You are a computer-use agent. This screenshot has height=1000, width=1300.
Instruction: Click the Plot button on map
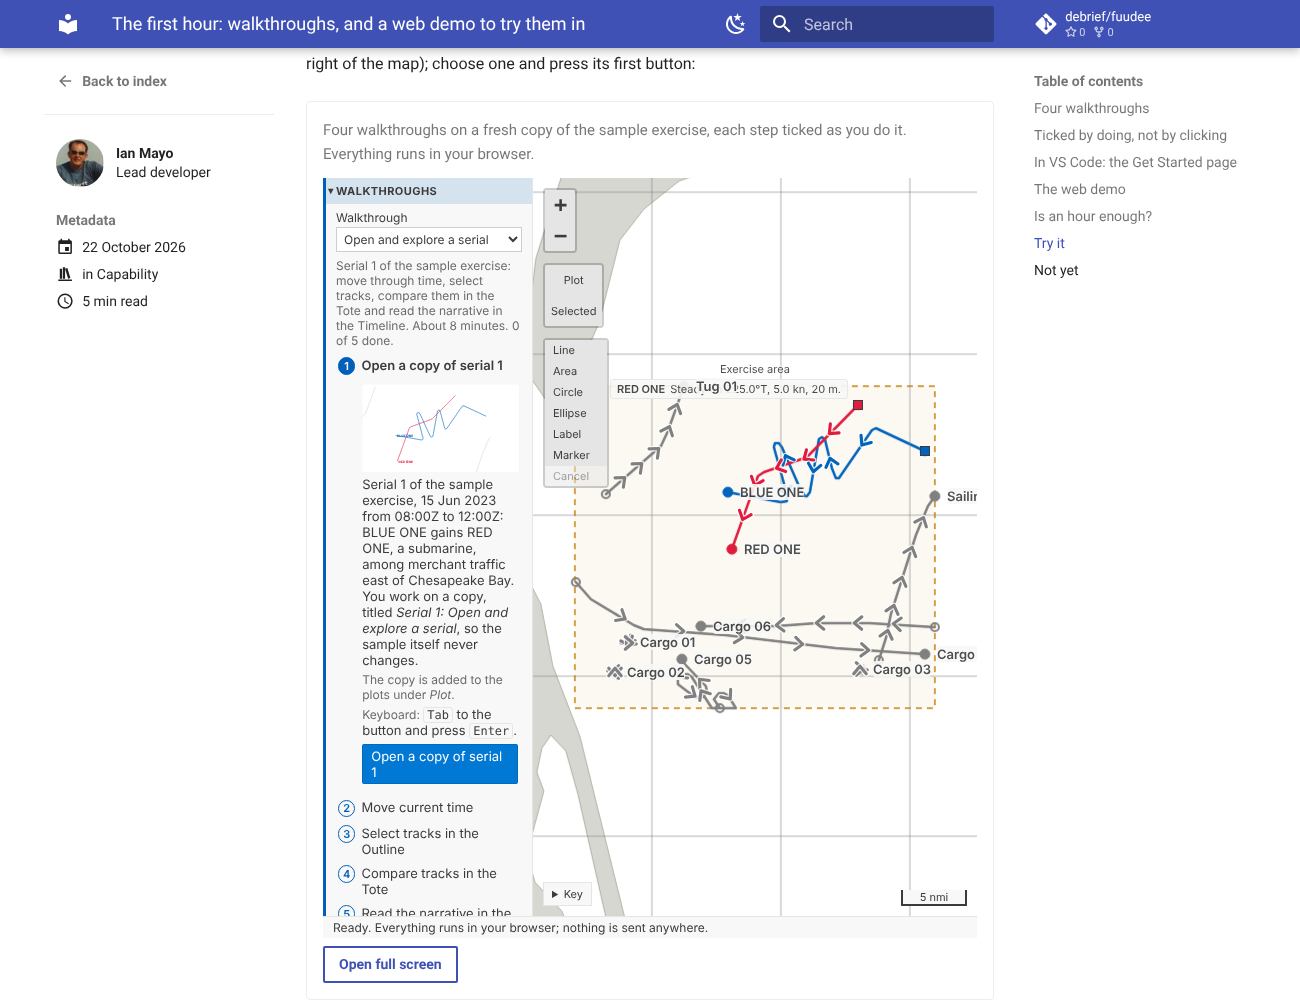[x=574, y=280]
